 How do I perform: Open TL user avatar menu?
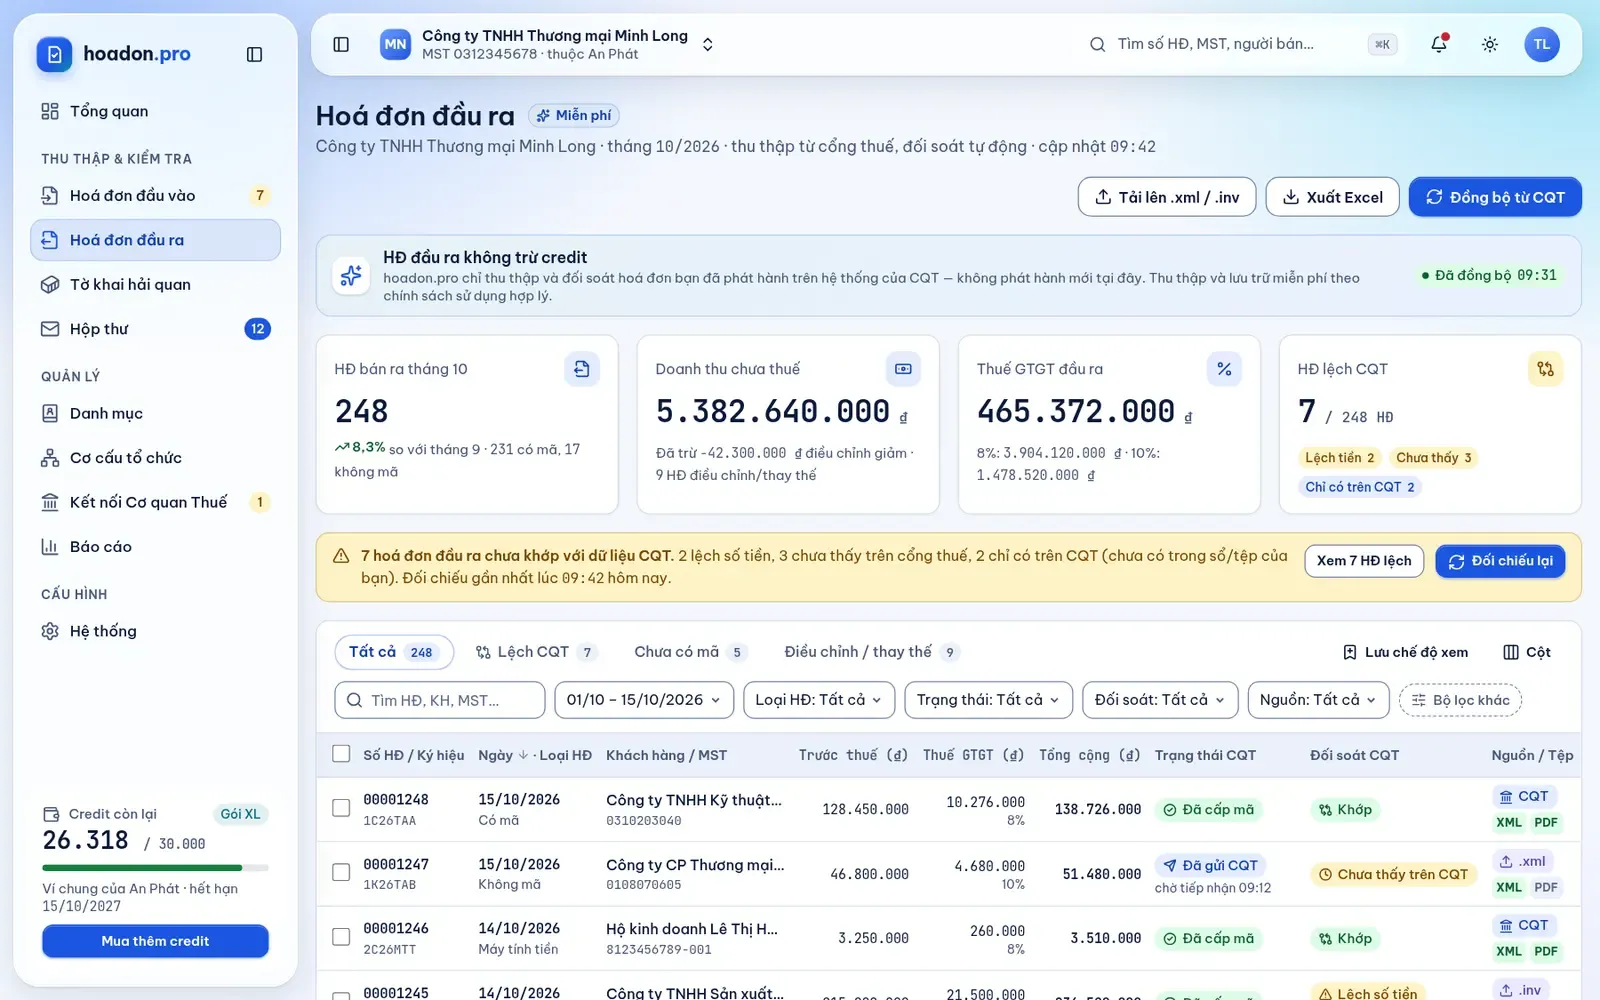coord(1542,44)
